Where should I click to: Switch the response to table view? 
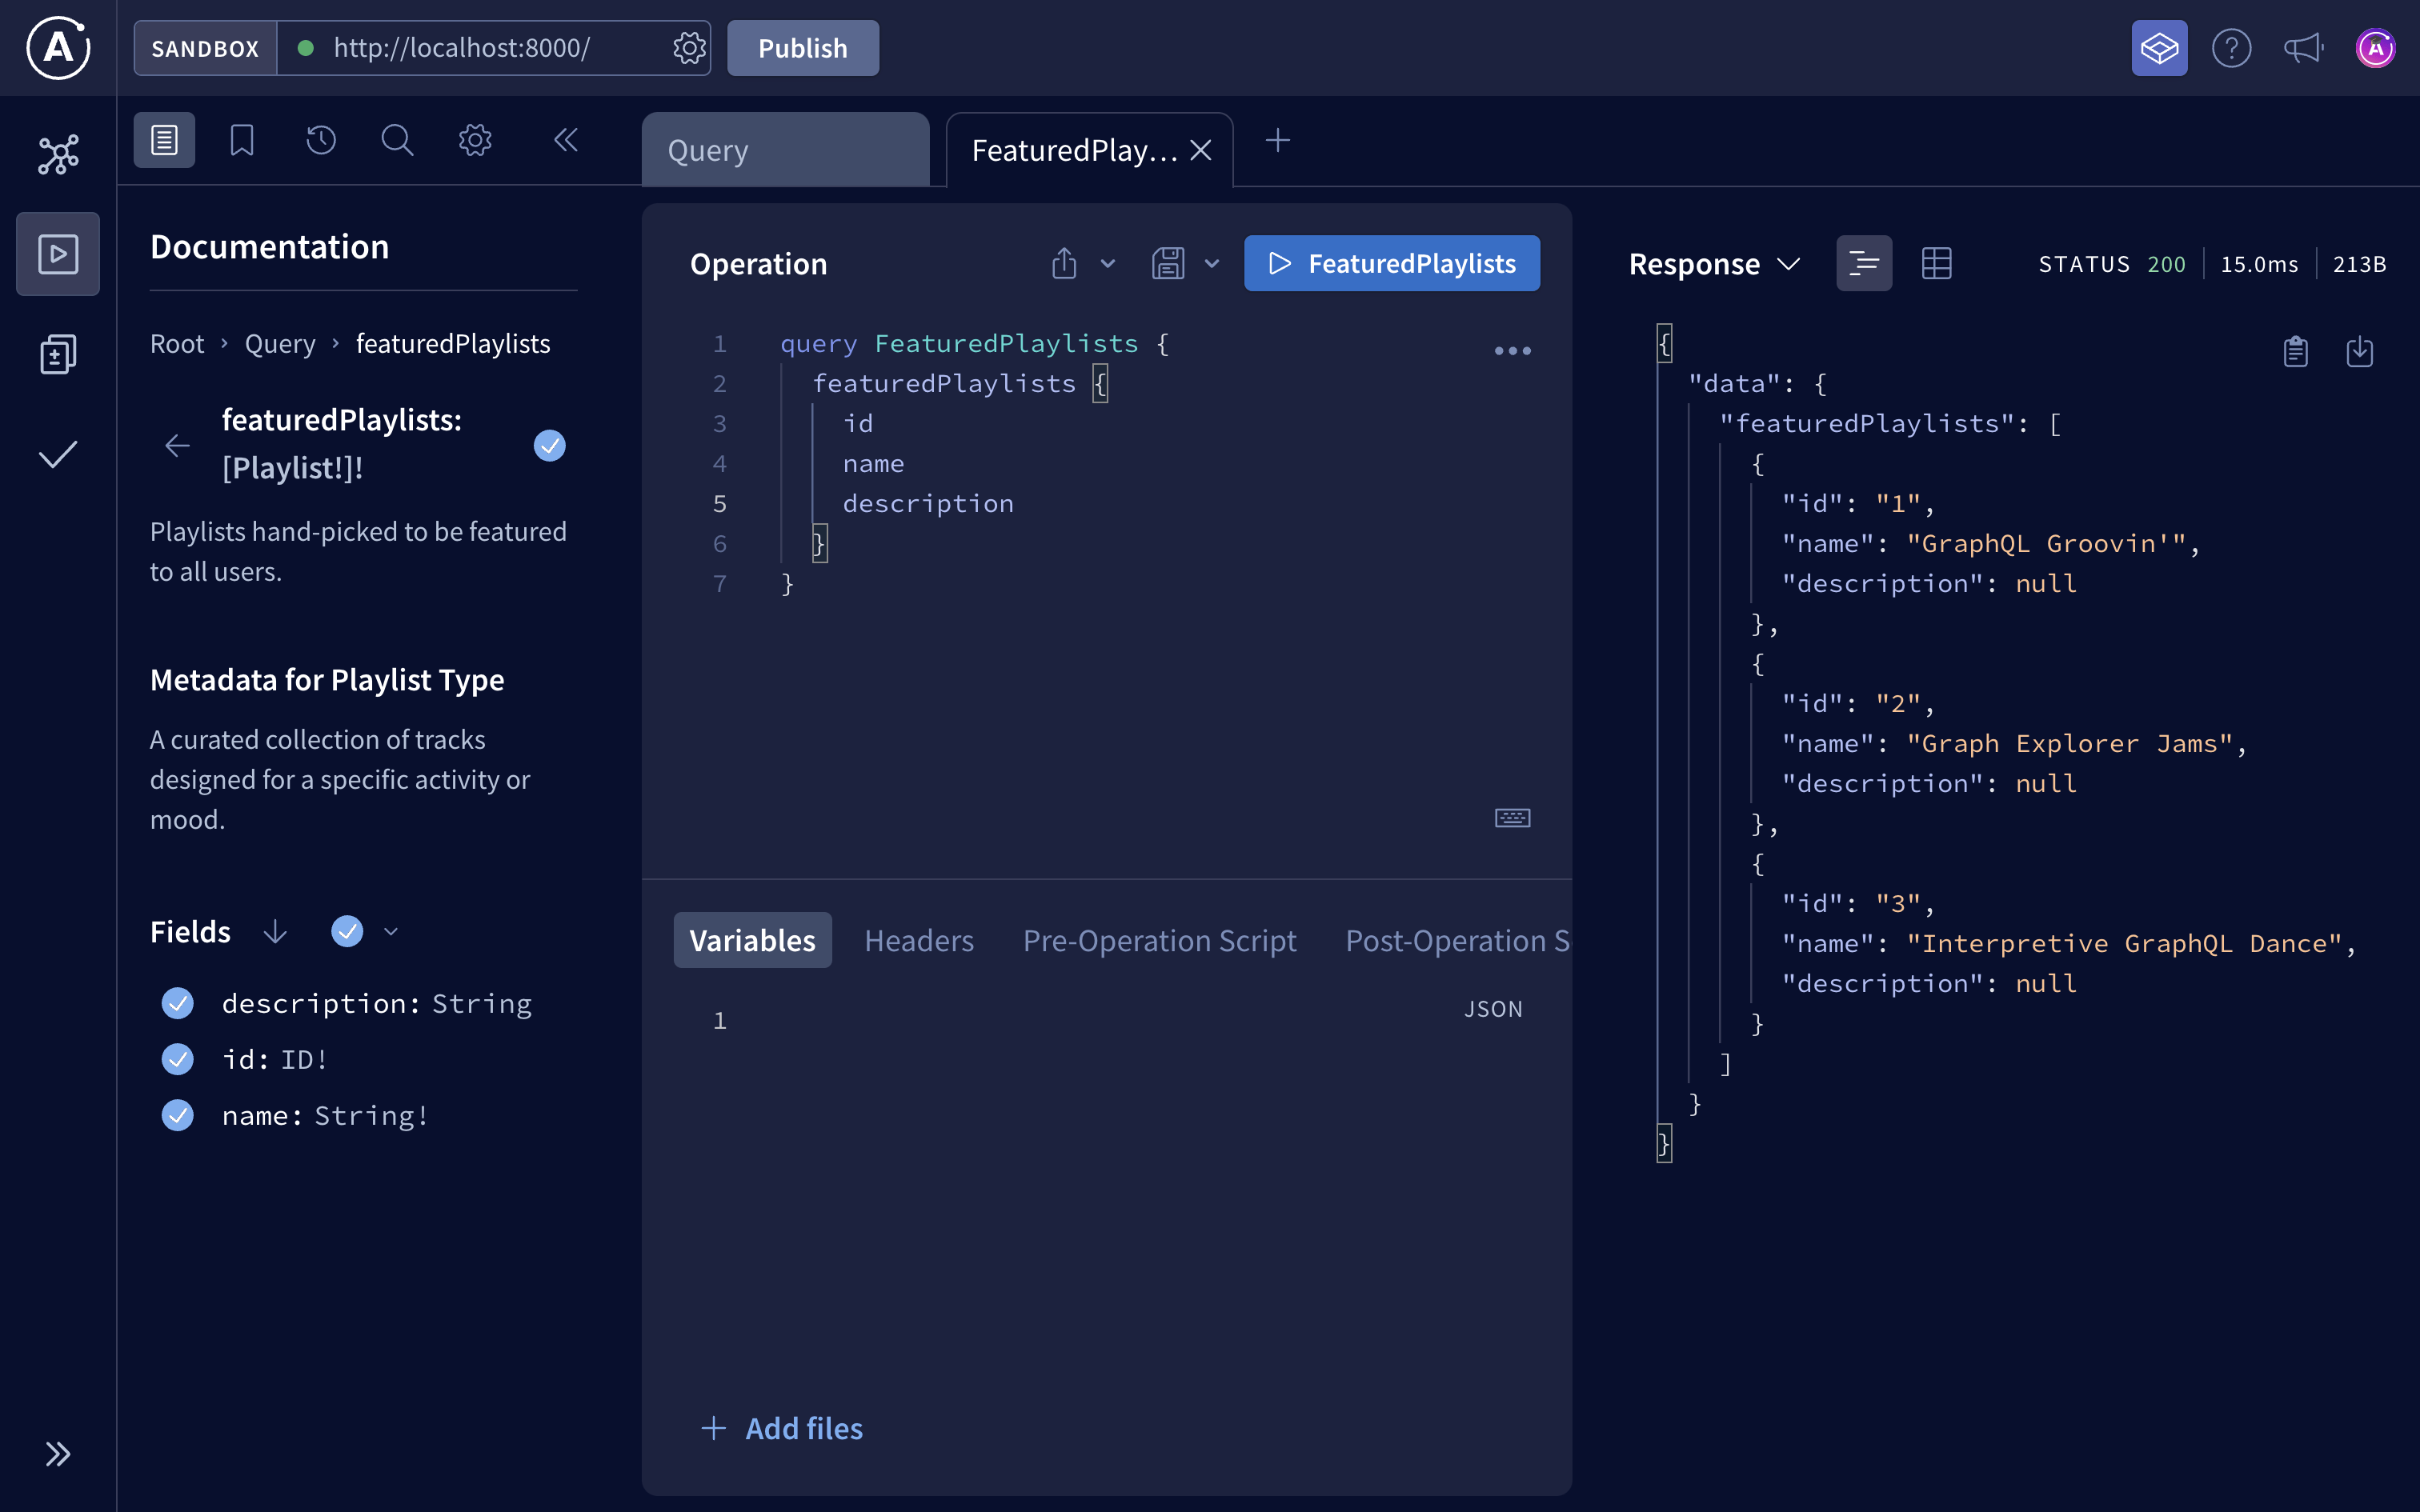coord(1937,262)
